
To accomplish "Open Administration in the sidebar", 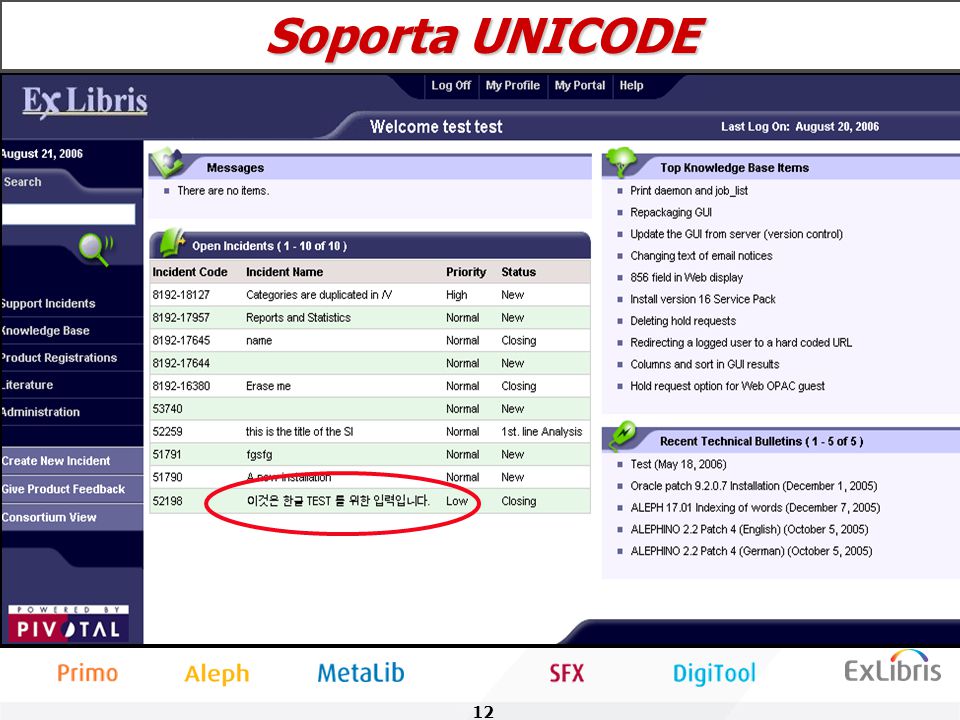I will (40, 412).
